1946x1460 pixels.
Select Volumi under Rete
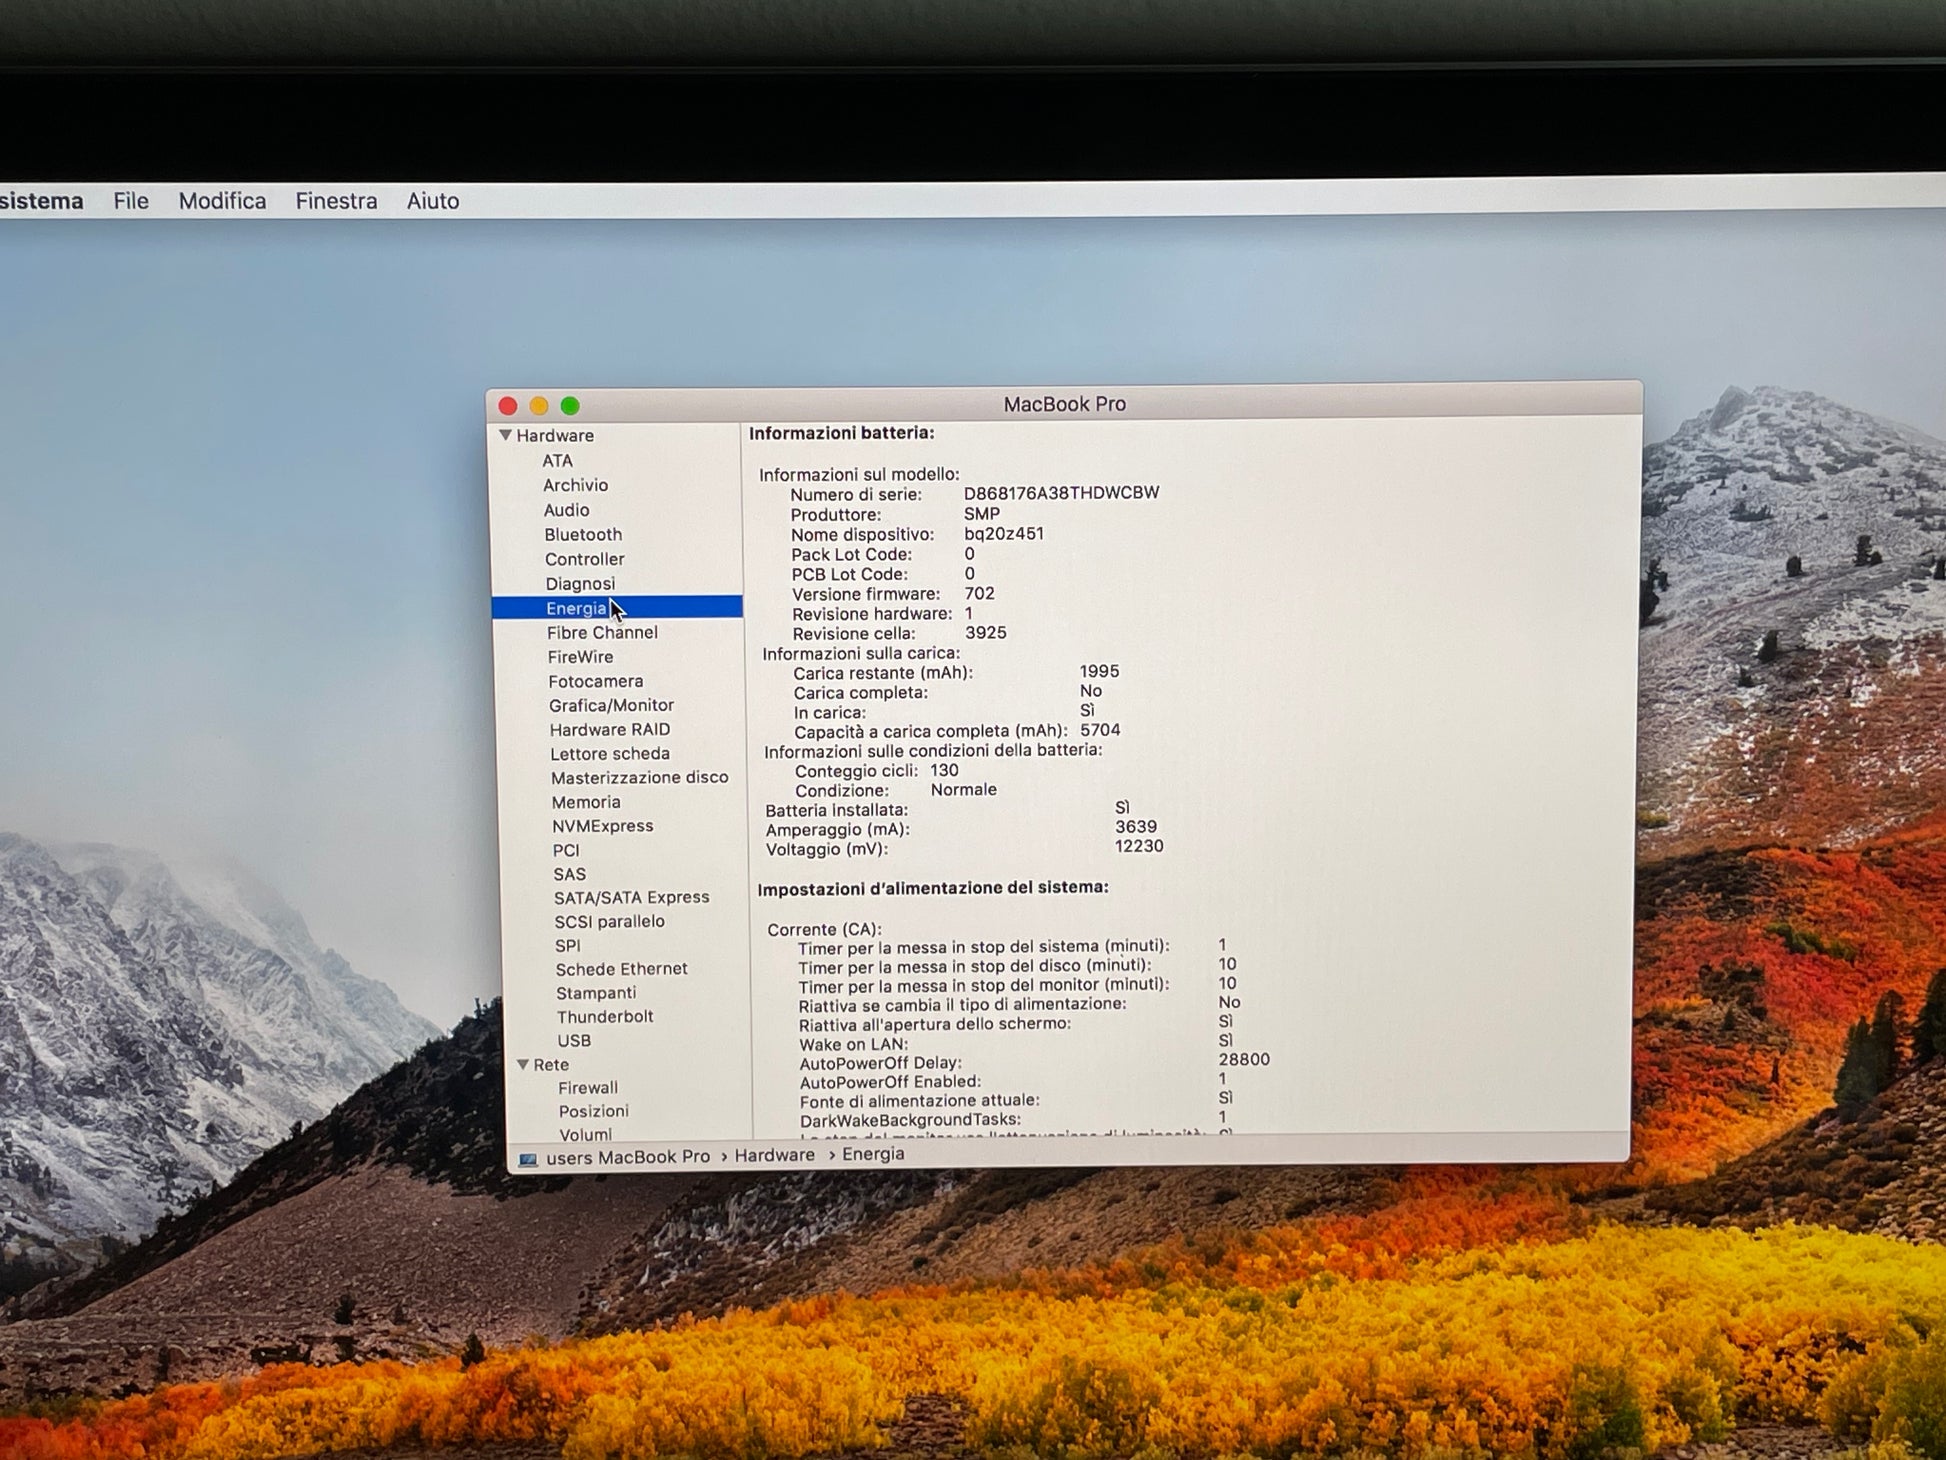pos(586,1135)
